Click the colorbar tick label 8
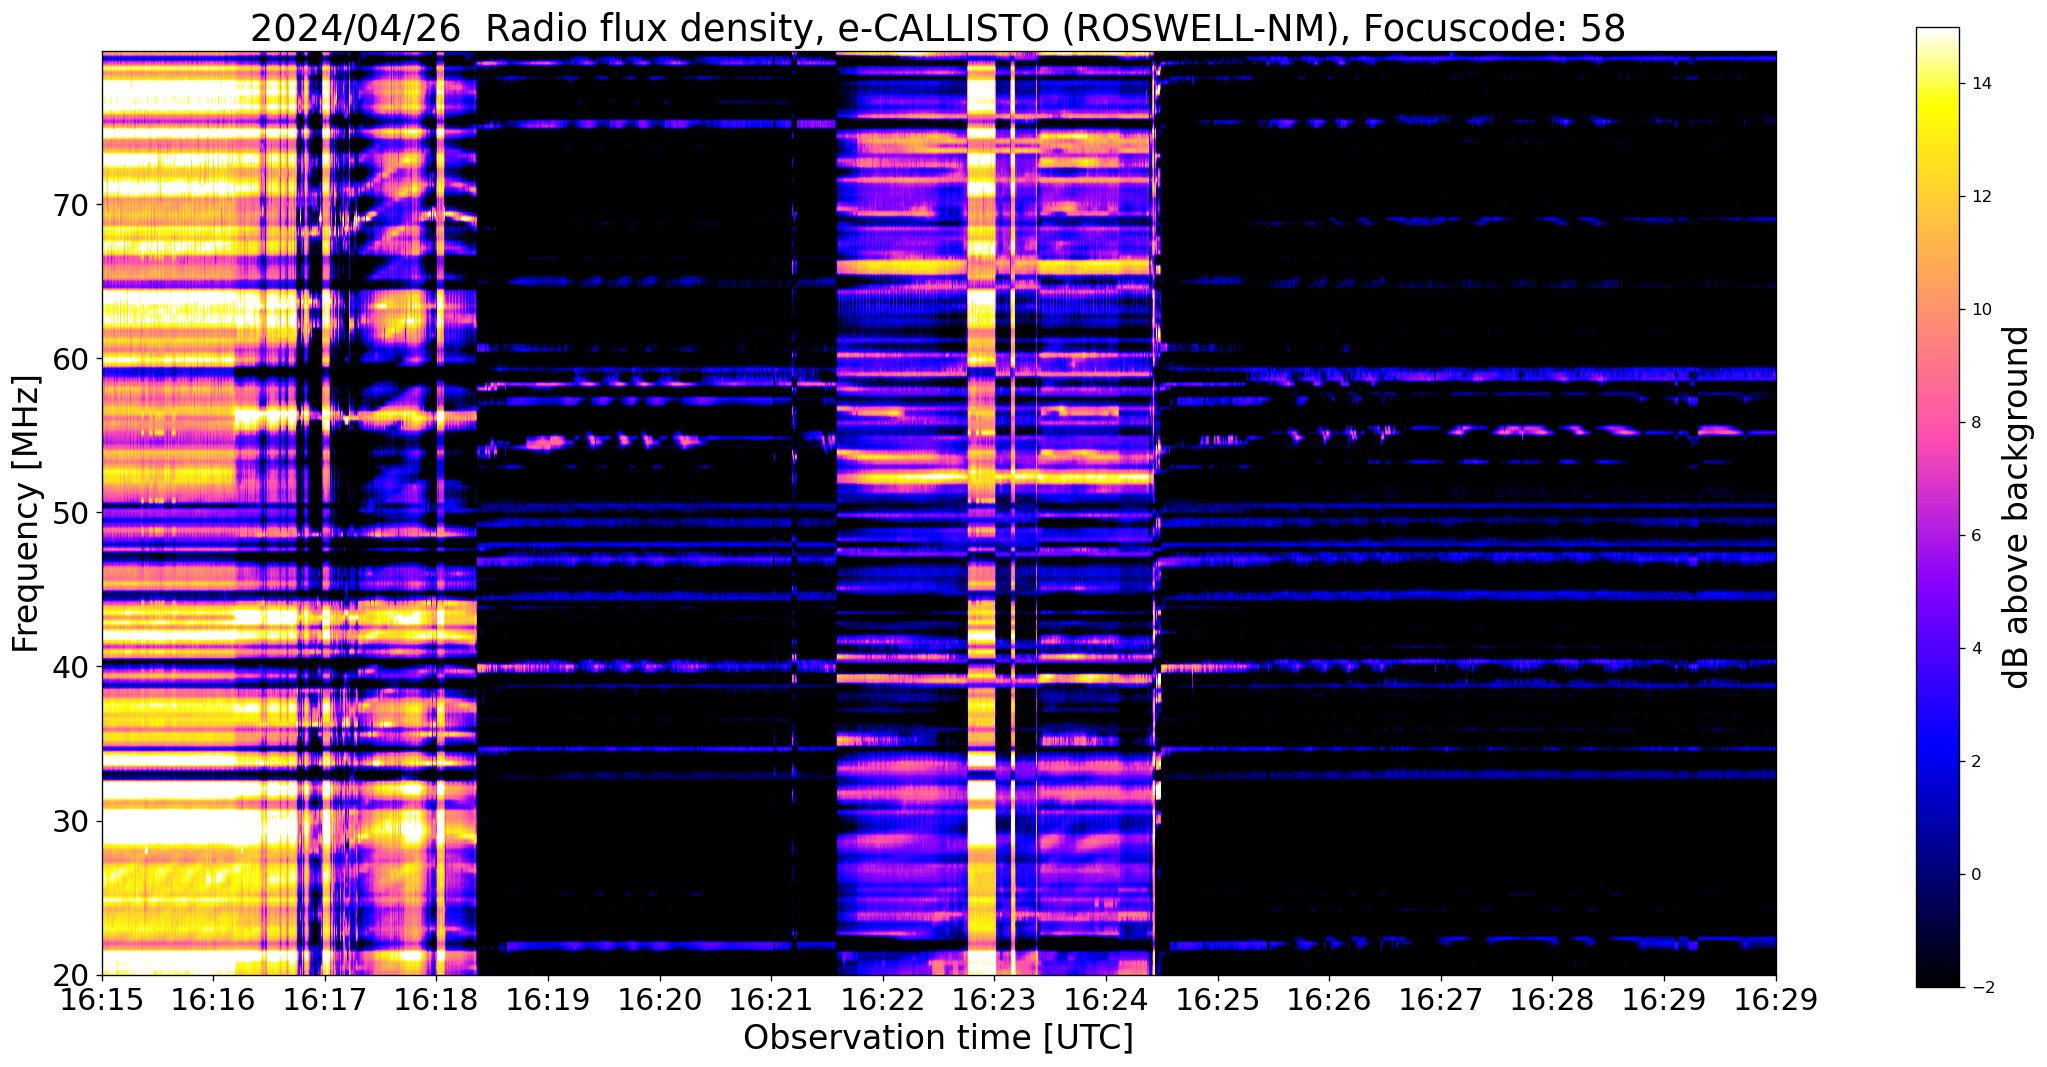This screenshot has width=2047, height=1067. (1976, 423)
